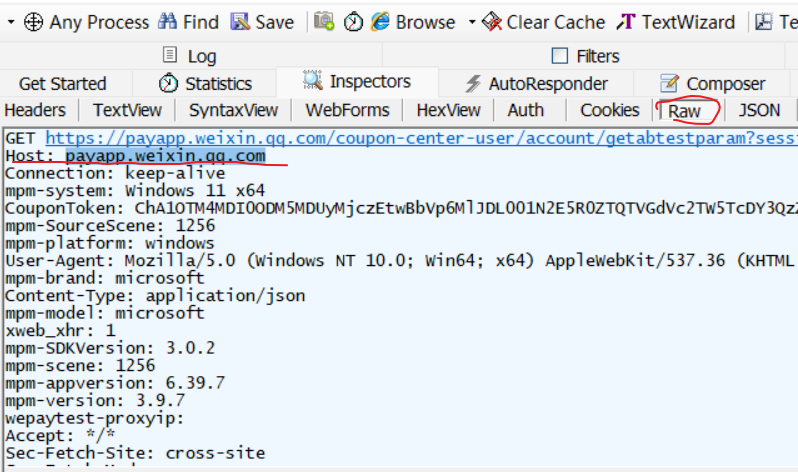Screen dimensions: 798x472
Task: Open the Browse dropdown arrow
Action: coord(472,22)
